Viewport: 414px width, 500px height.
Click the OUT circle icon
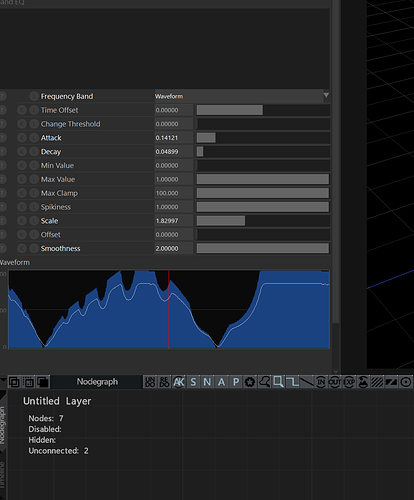(x=335, y=382)
